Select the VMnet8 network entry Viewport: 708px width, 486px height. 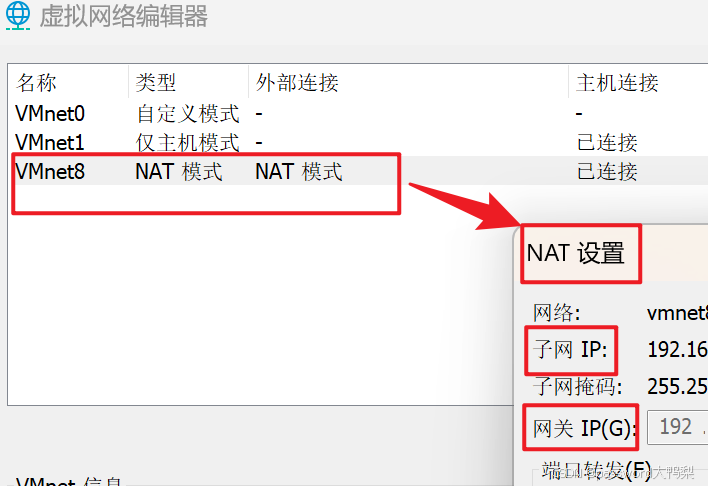(x=50, y=172)
